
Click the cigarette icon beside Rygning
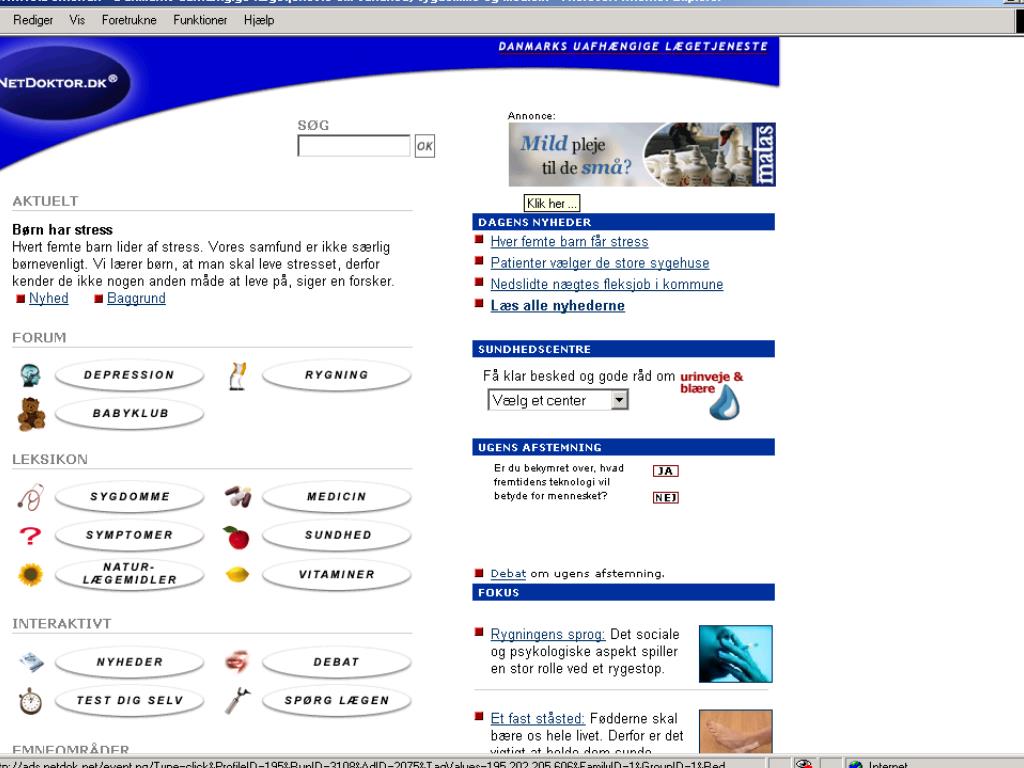238,376
